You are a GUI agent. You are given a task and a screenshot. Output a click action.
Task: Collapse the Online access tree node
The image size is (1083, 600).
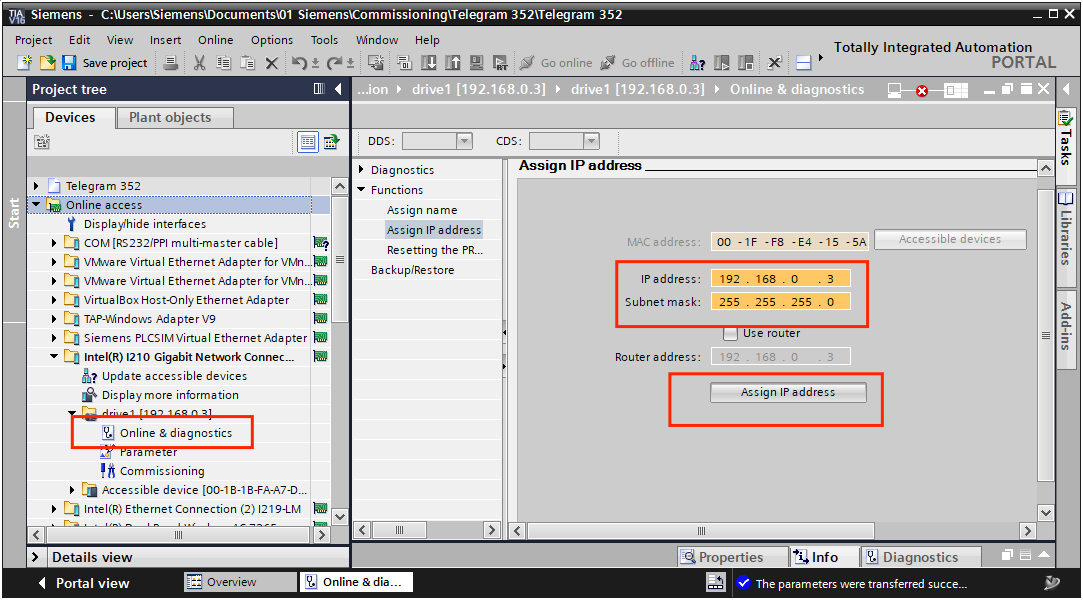point(37,205)
